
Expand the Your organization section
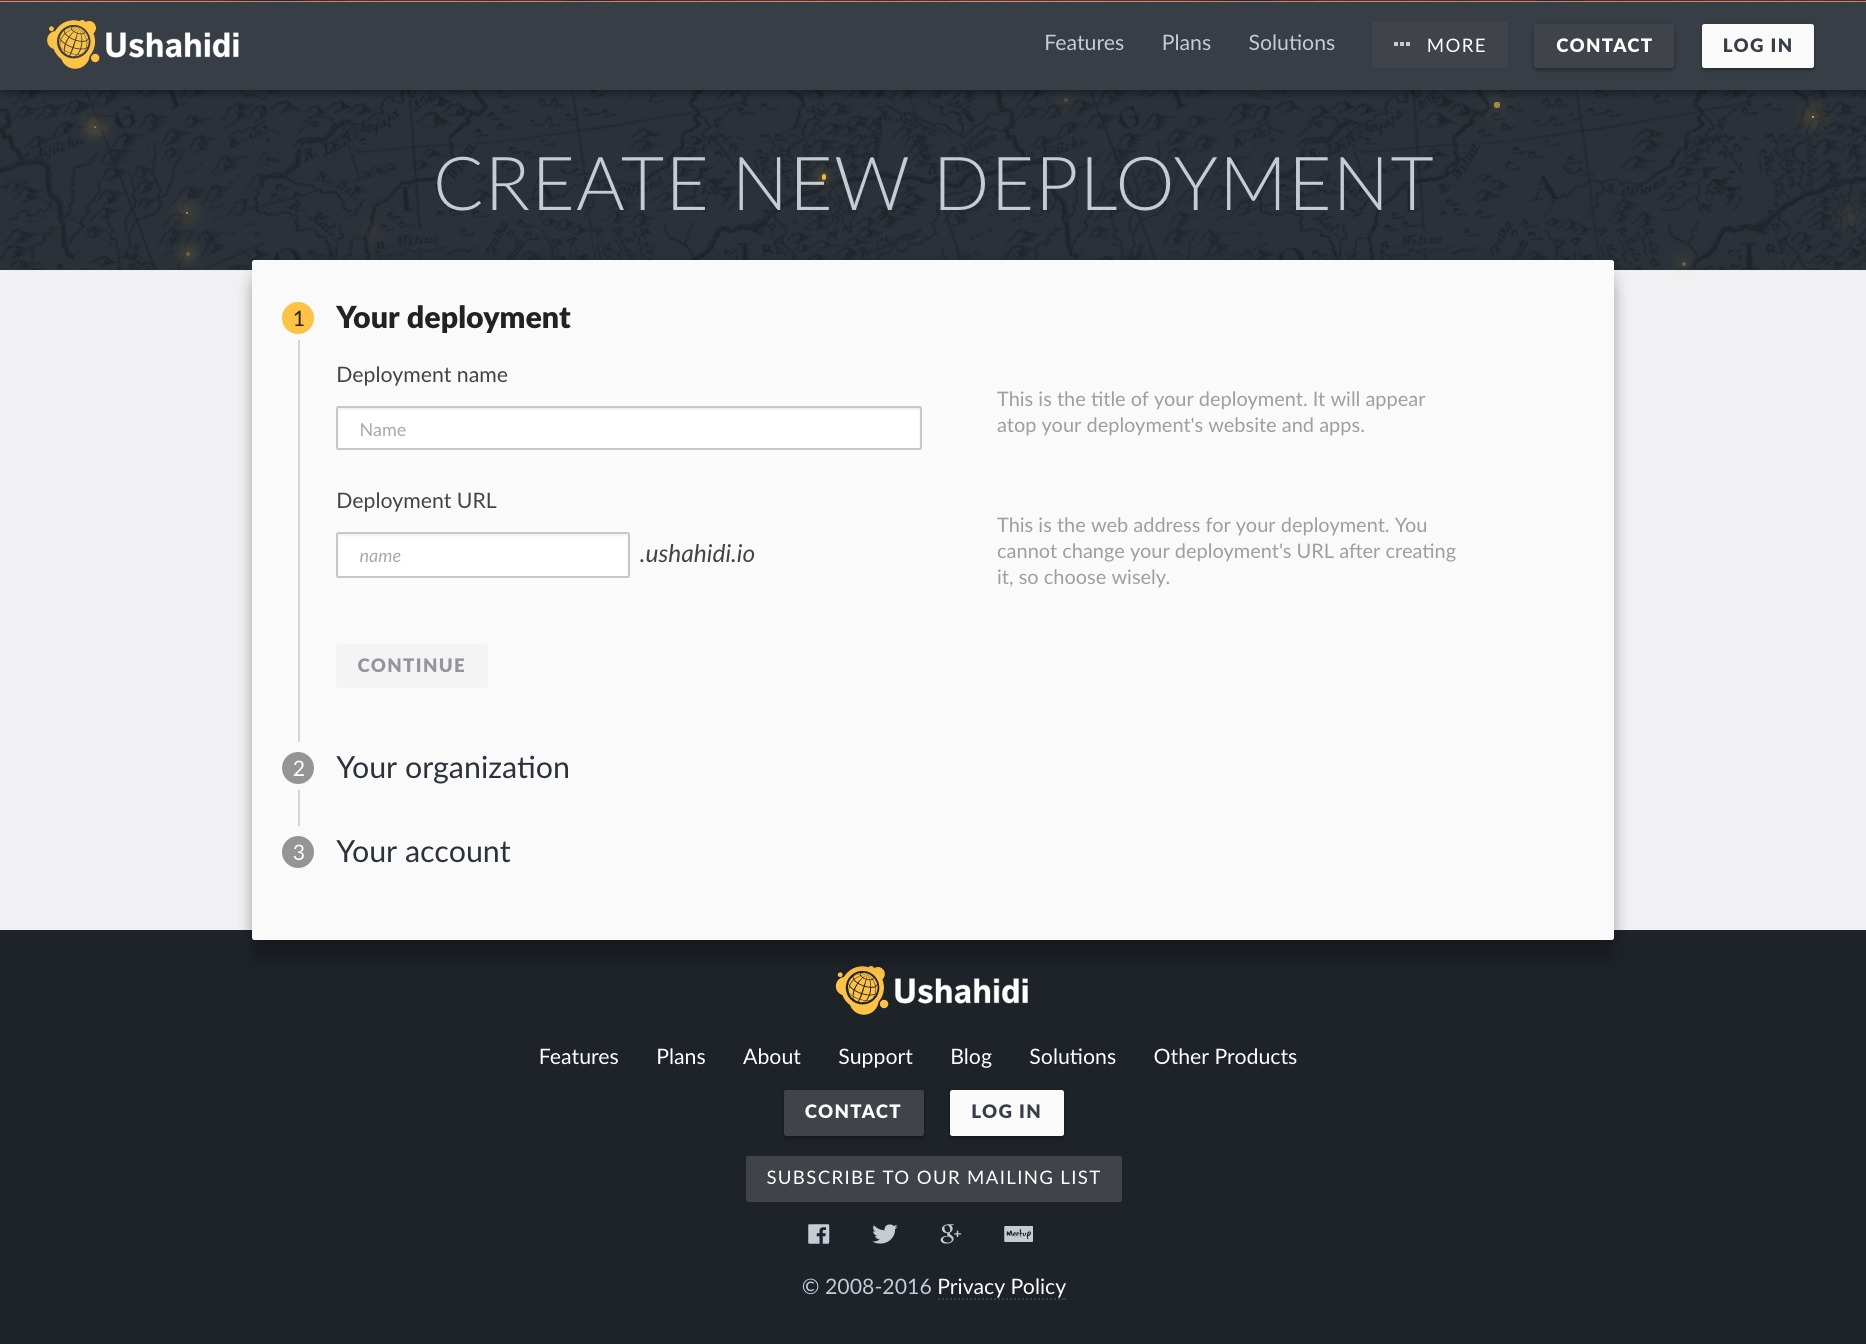[x=453, y=769]
